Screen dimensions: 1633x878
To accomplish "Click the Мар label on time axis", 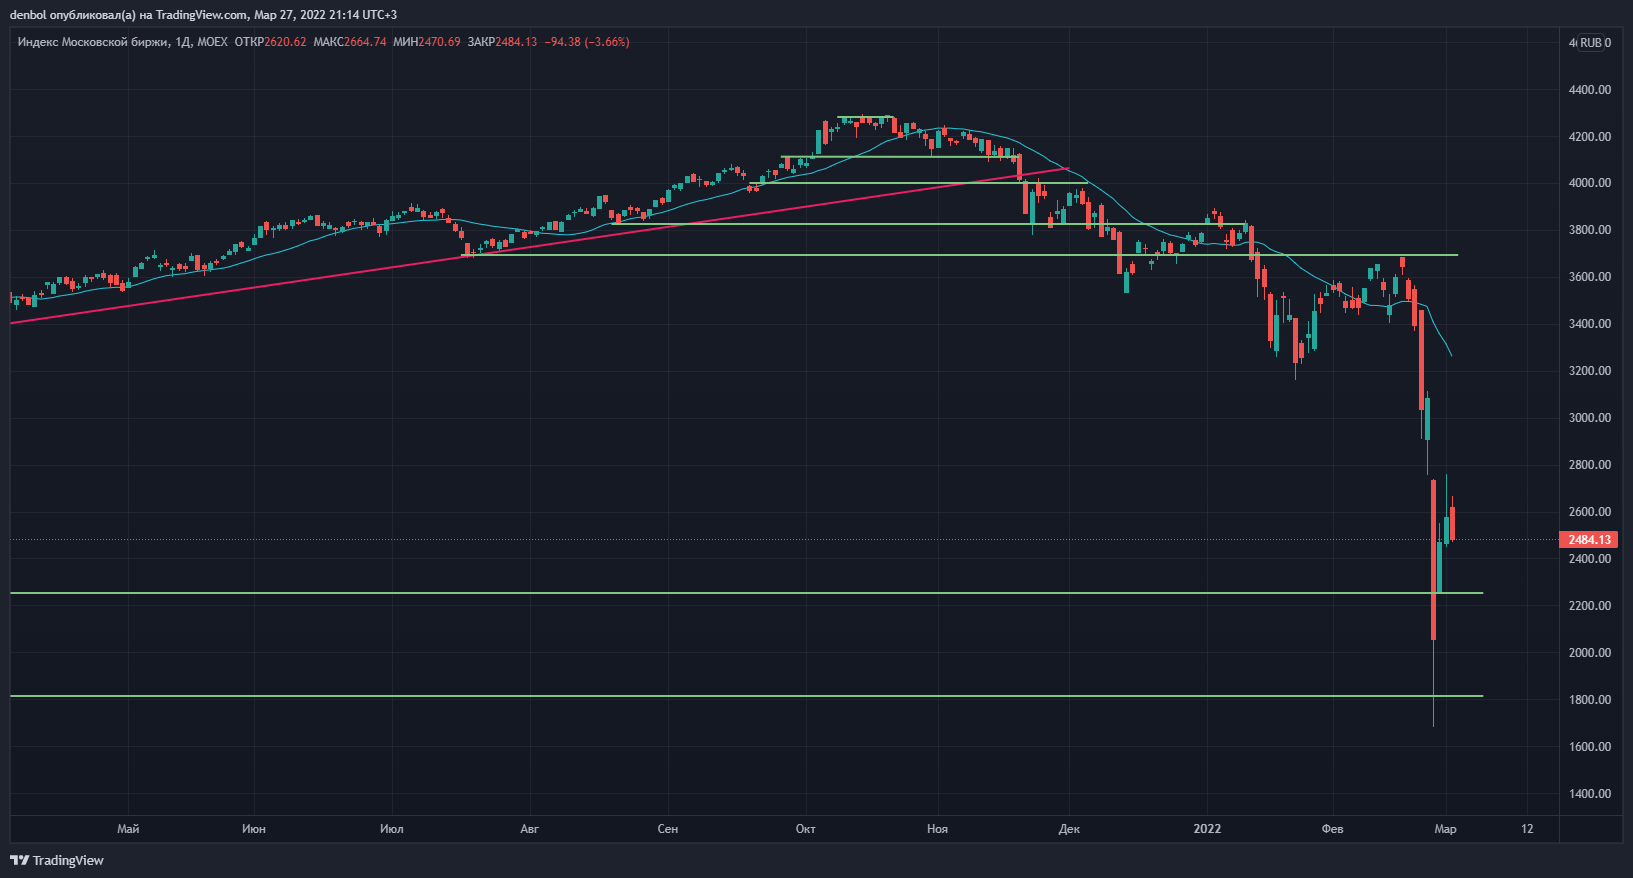I will 1446,829.
